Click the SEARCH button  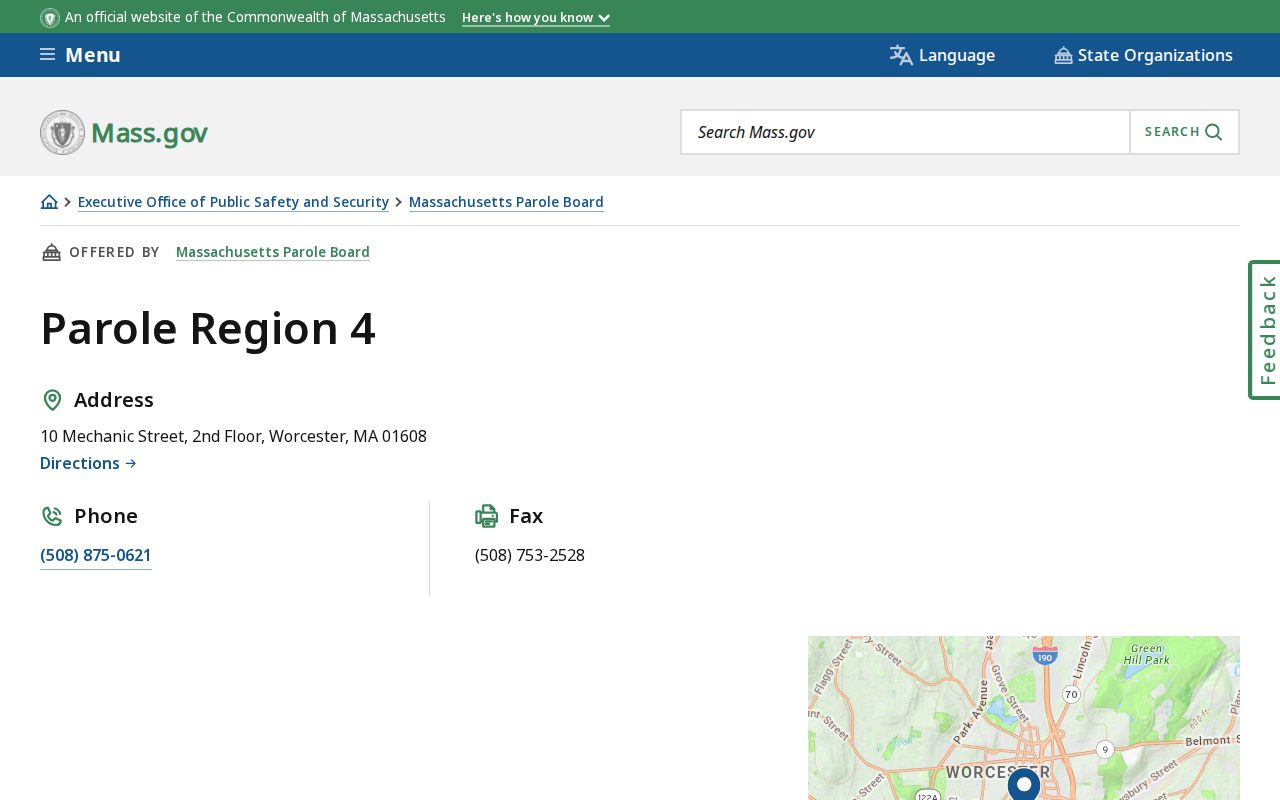1184,132
